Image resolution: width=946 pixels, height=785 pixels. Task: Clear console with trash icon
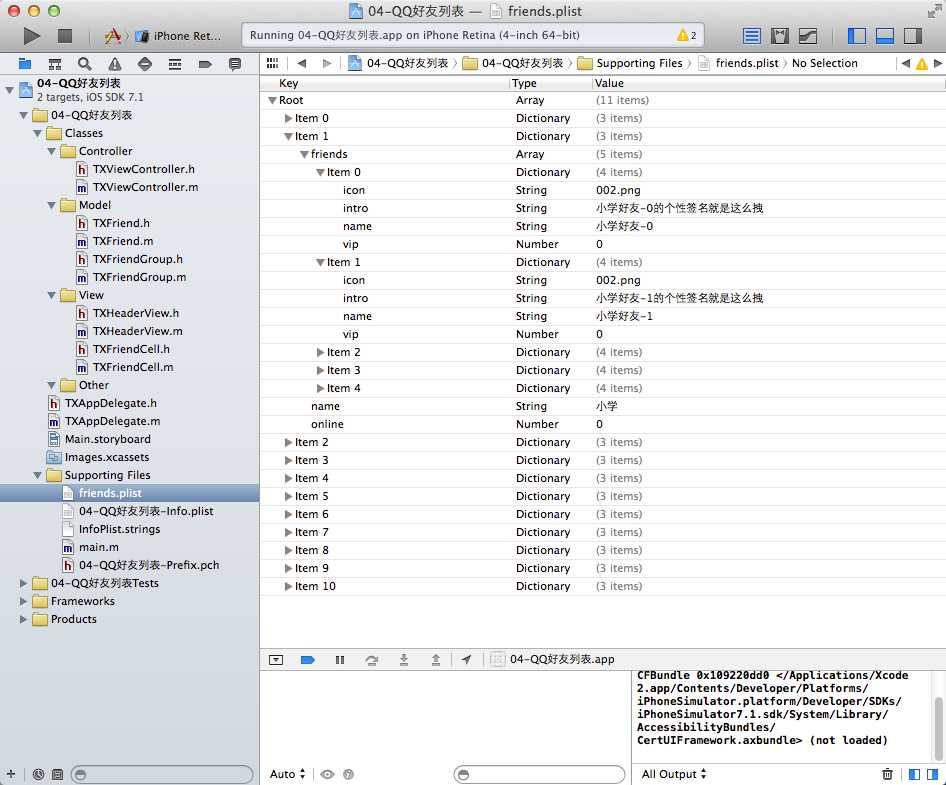coord(887,774)
